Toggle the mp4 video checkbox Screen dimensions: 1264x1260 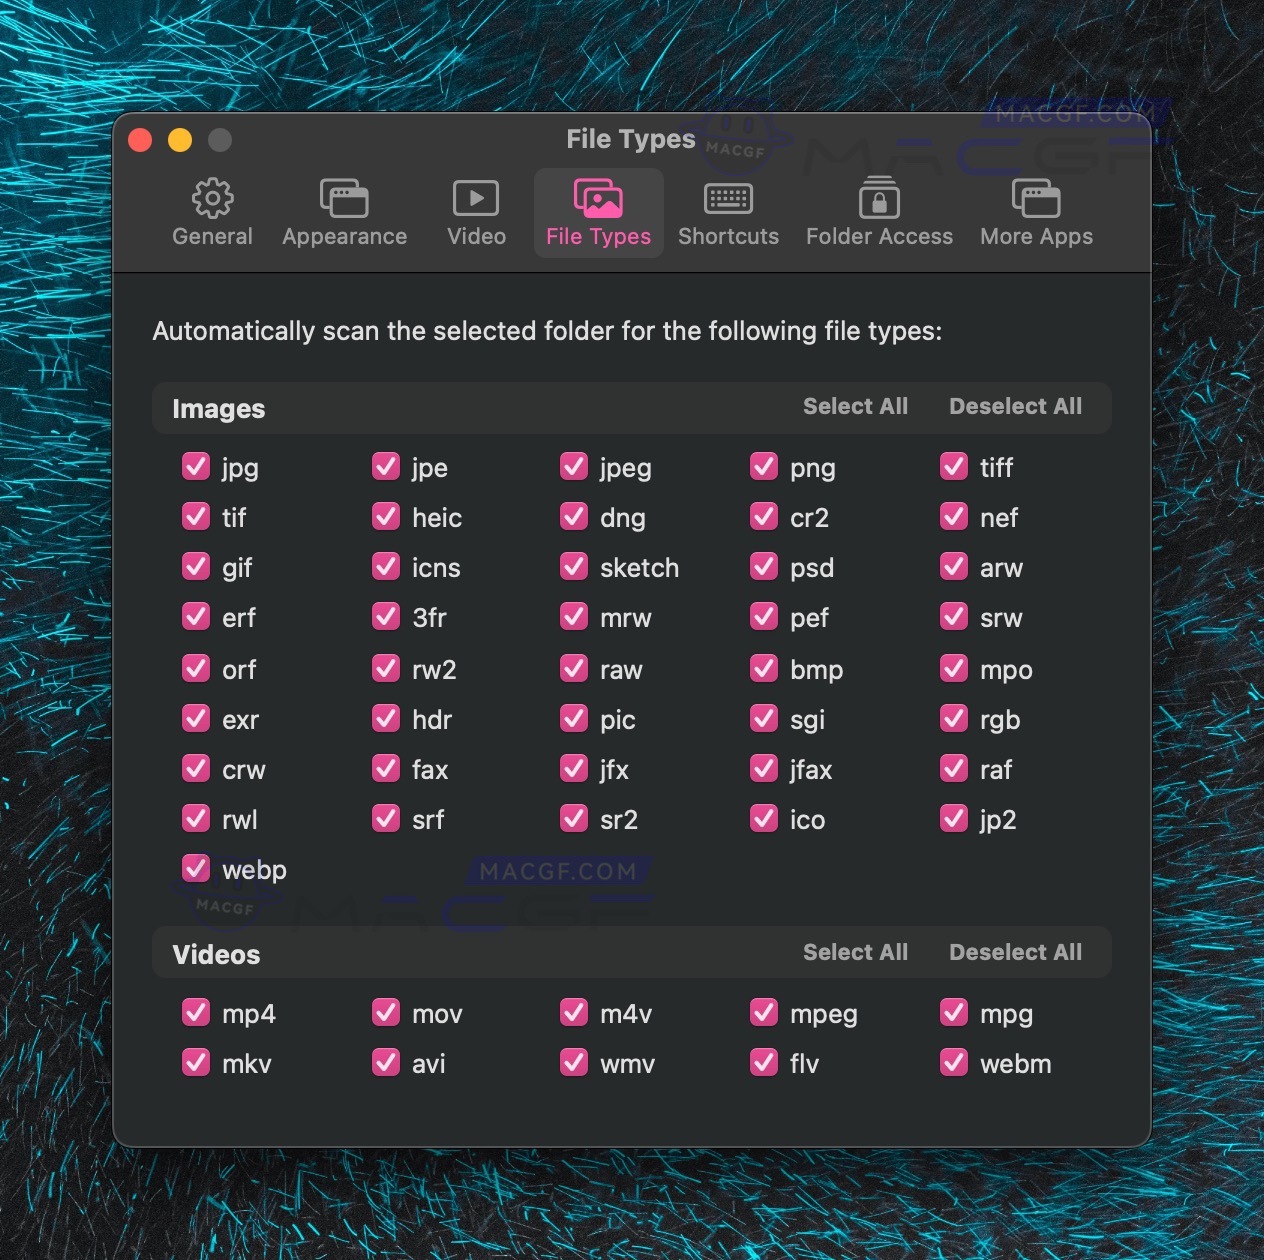196,1012
